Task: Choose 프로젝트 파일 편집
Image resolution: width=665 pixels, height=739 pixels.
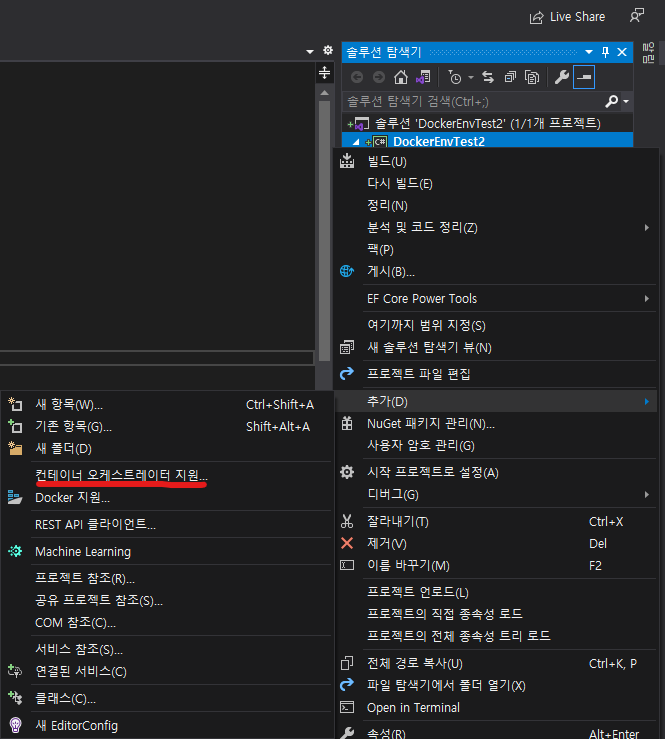Action: pos(495,374)
